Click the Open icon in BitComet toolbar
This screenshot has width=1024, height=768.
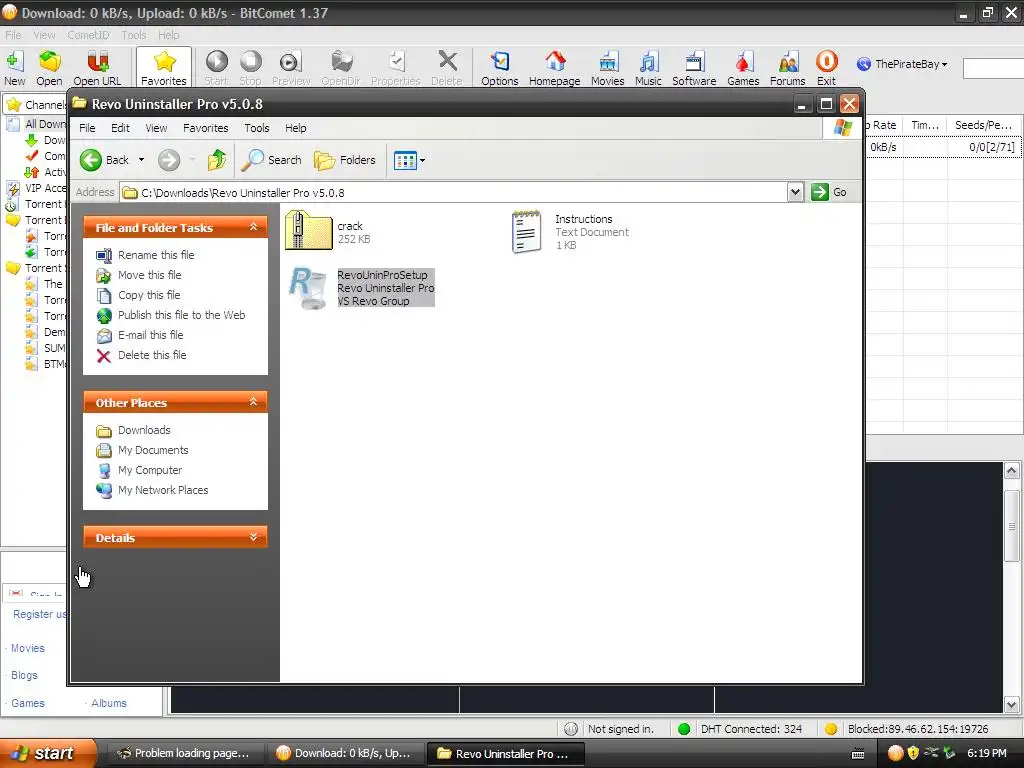[x=49, y=68]
